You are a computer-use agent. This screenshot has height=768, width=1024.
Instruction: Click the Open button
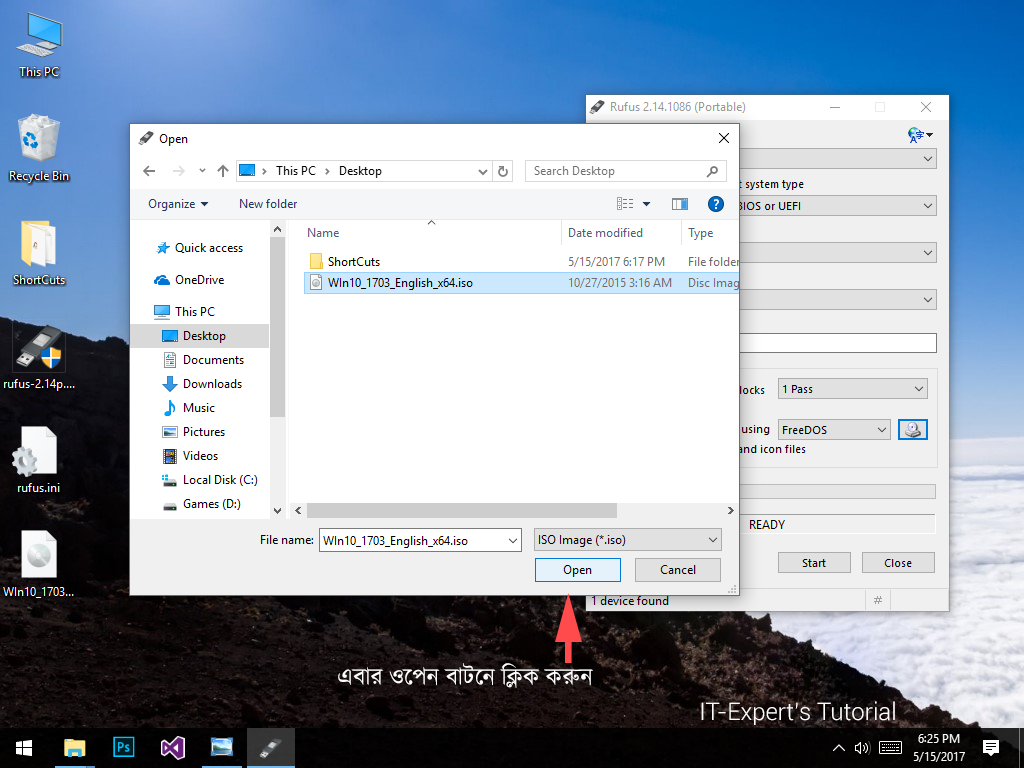(x=577, y=570)
